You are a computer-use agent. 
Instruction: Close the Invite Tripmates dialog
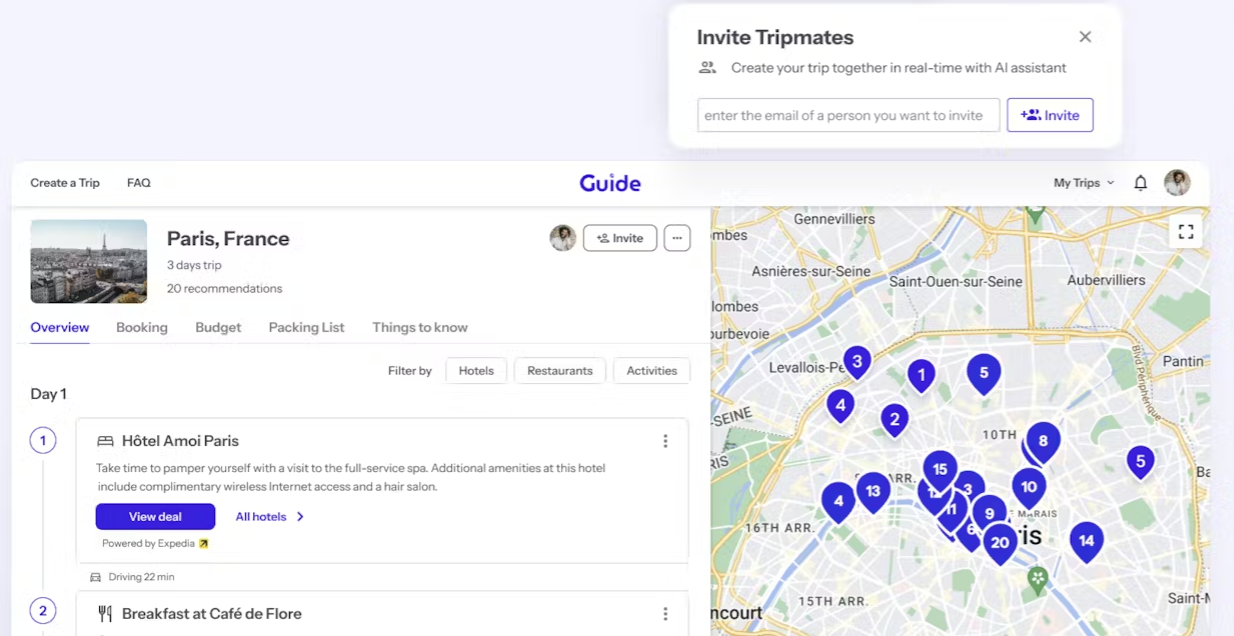1085,37
